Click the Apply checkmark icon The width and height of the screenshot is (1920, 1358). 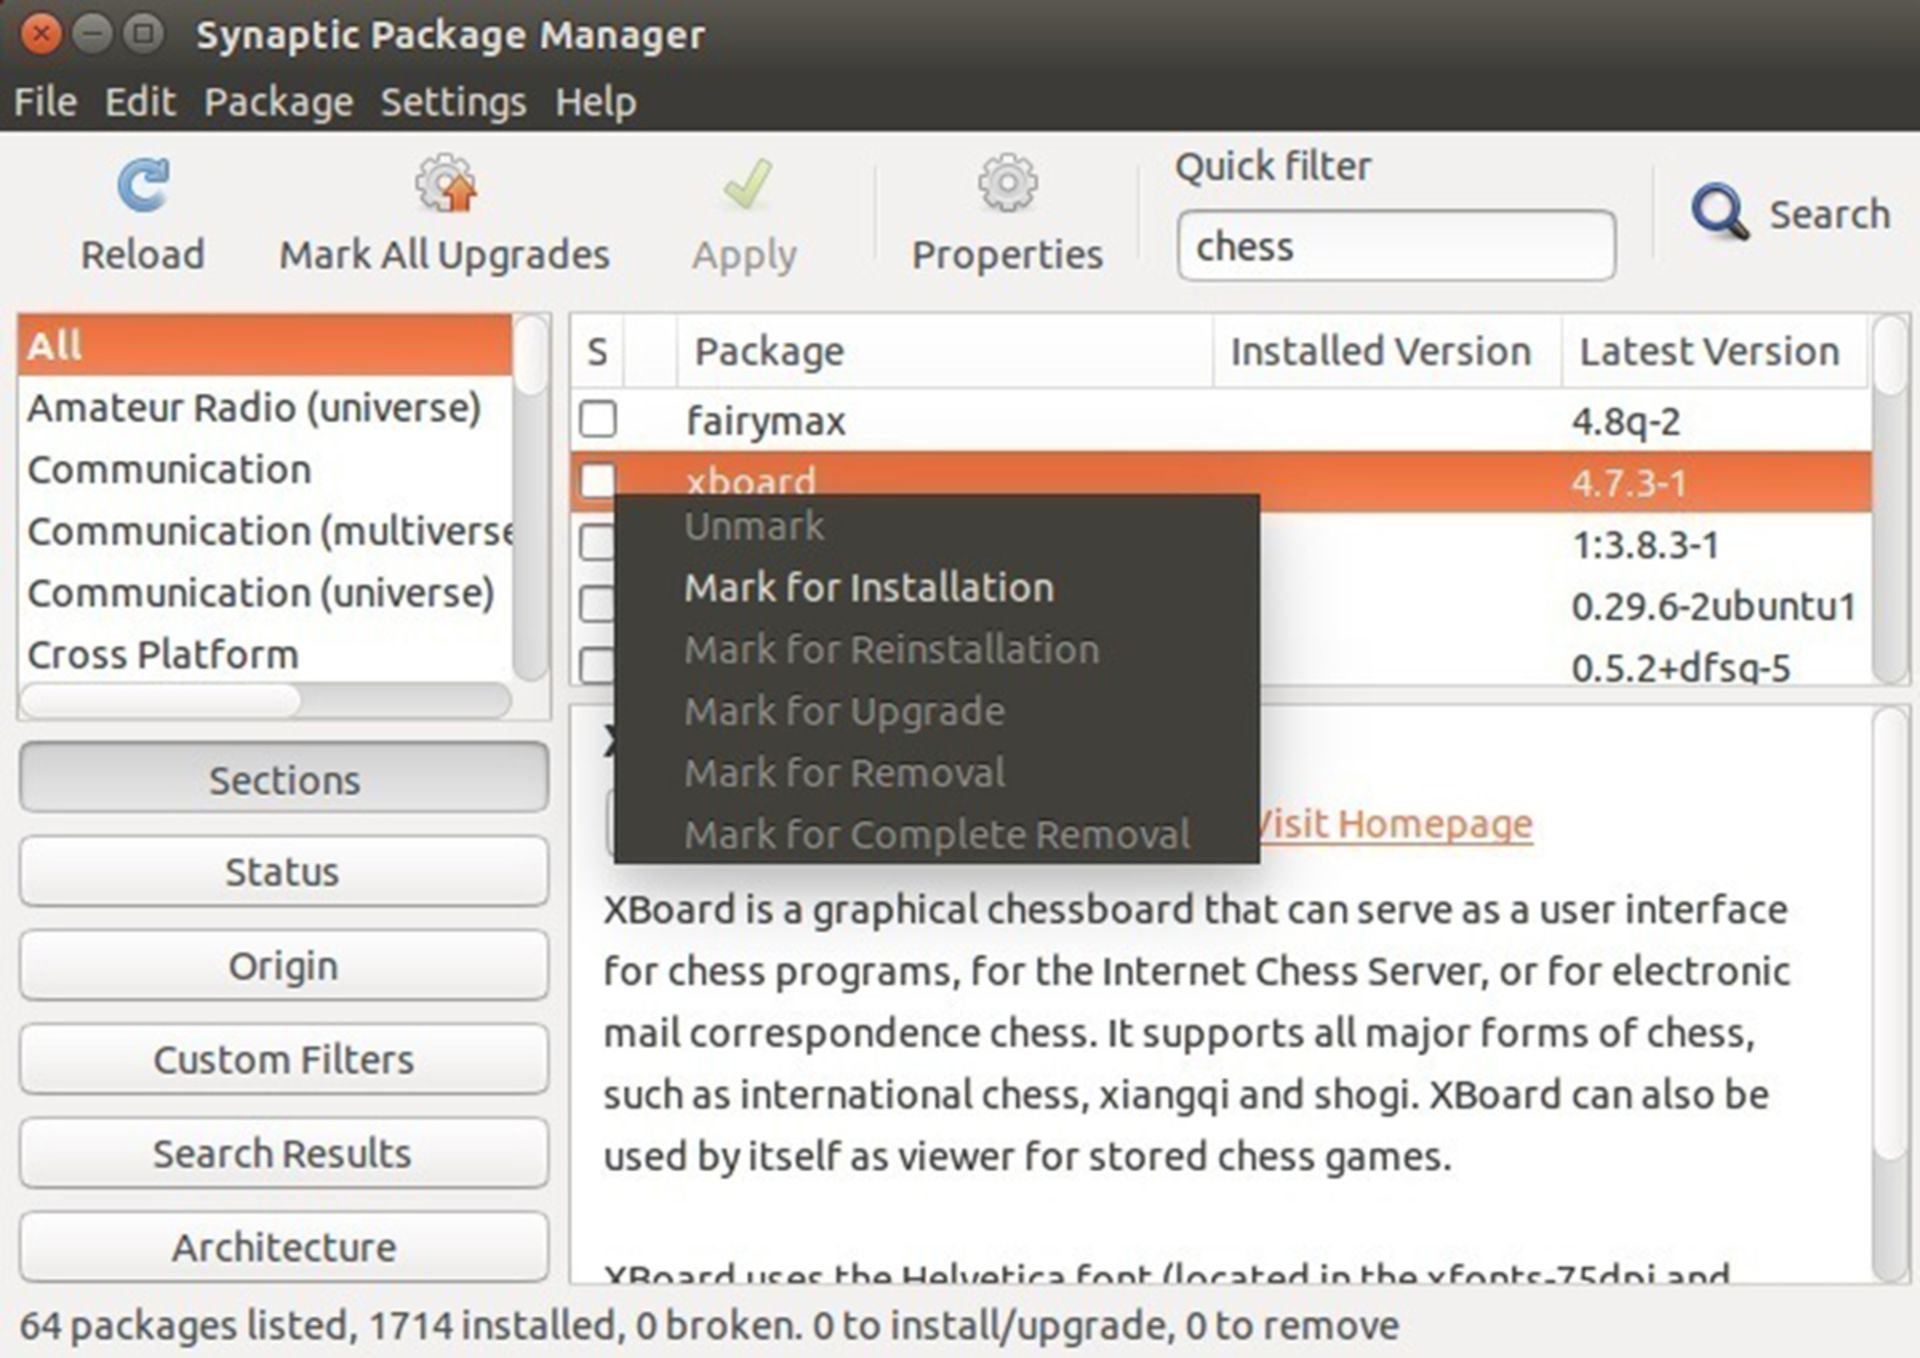746,184
